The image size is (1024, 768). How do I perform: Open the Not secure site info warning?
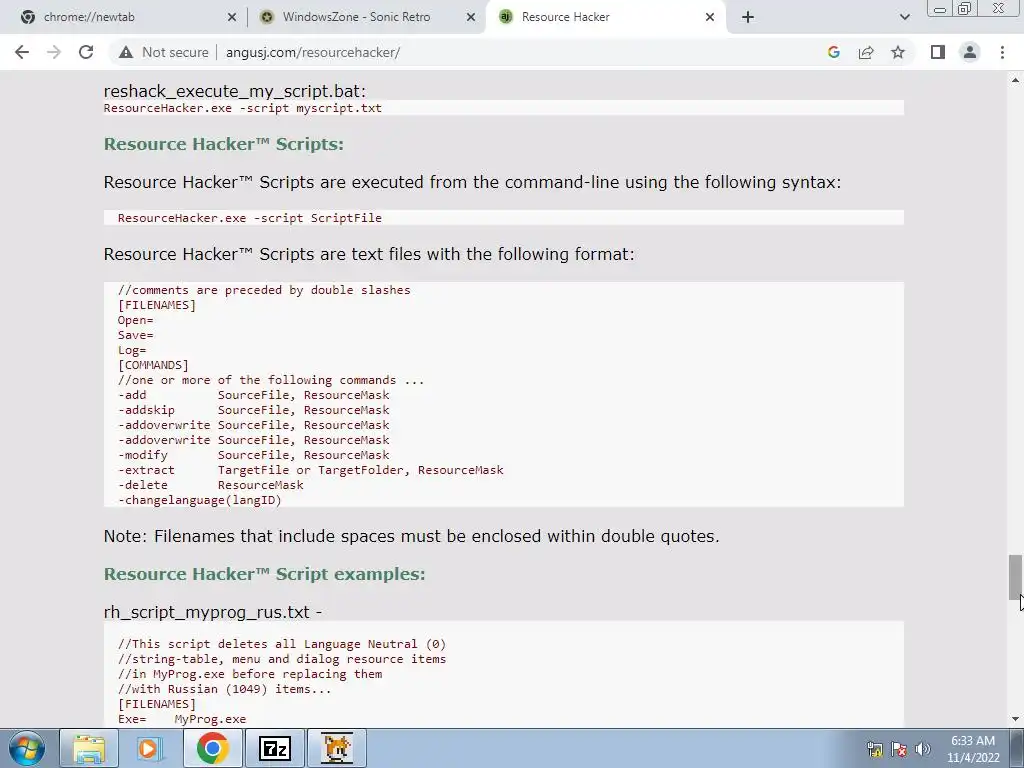click(x=164, y=52)
